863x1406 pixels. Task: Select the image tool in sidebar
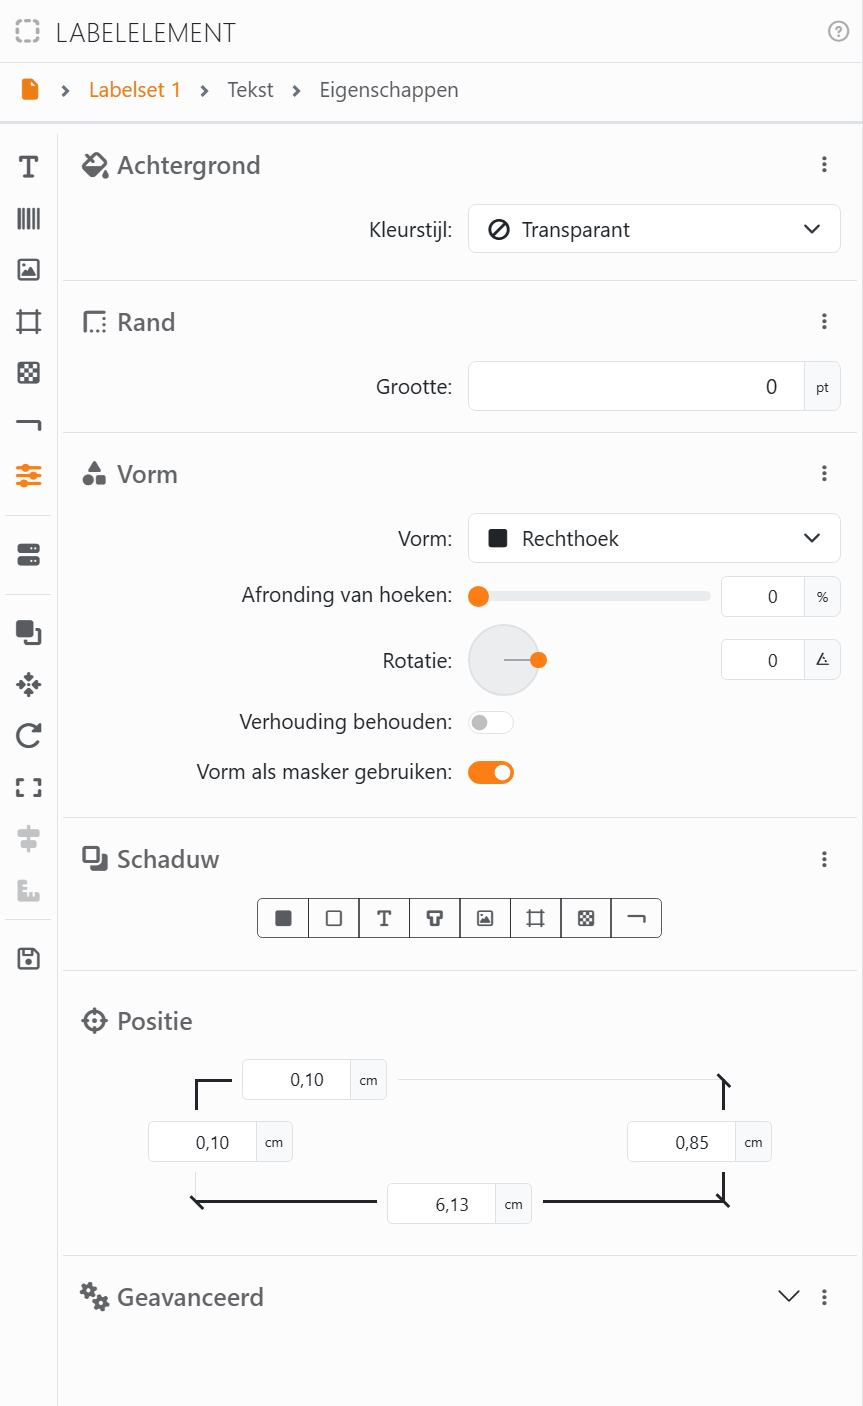click(28, 269)
